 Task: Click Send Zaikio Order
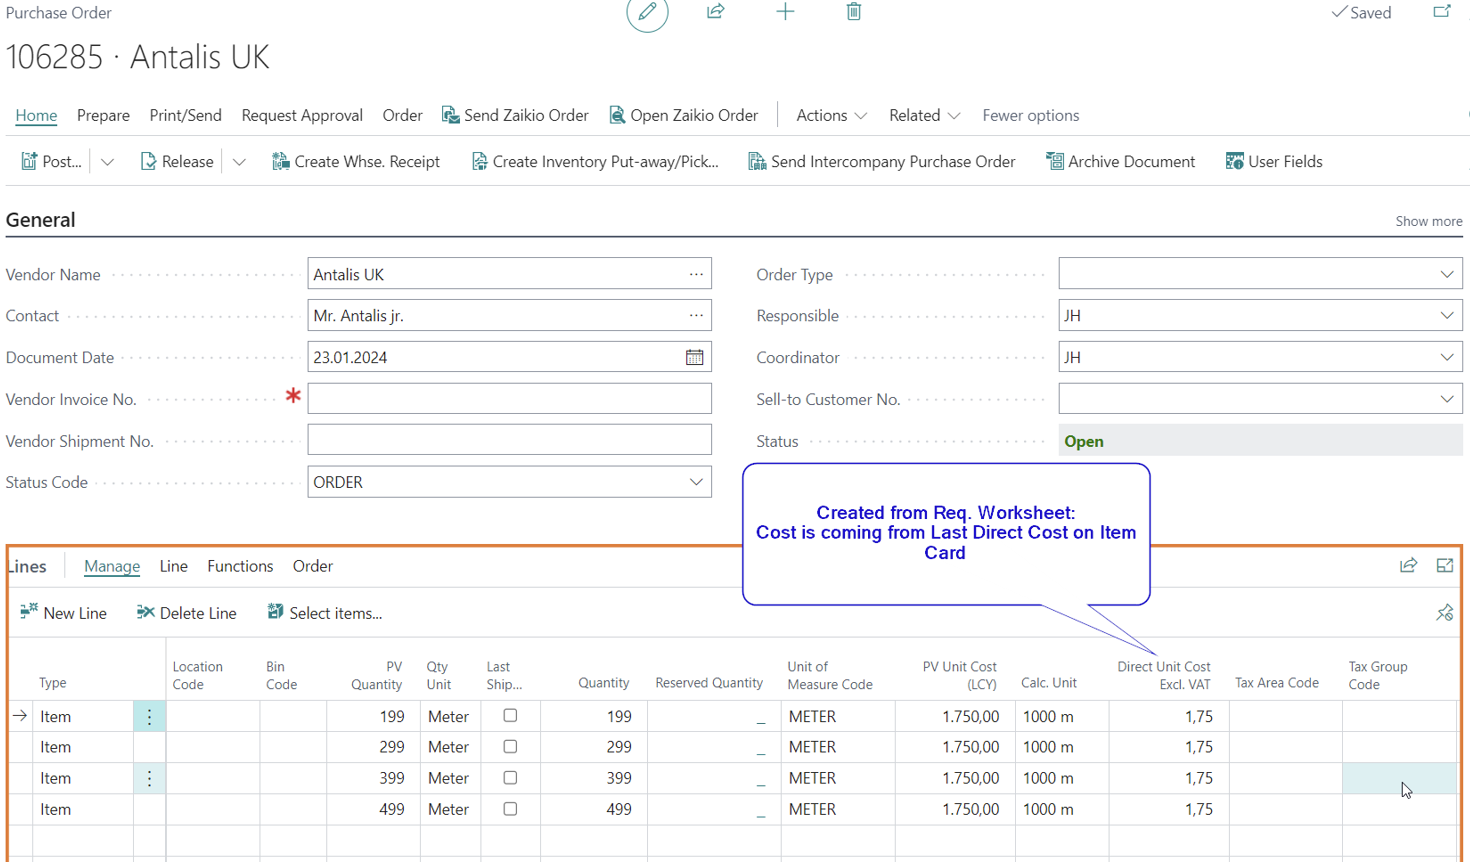[x=515, y=115]
